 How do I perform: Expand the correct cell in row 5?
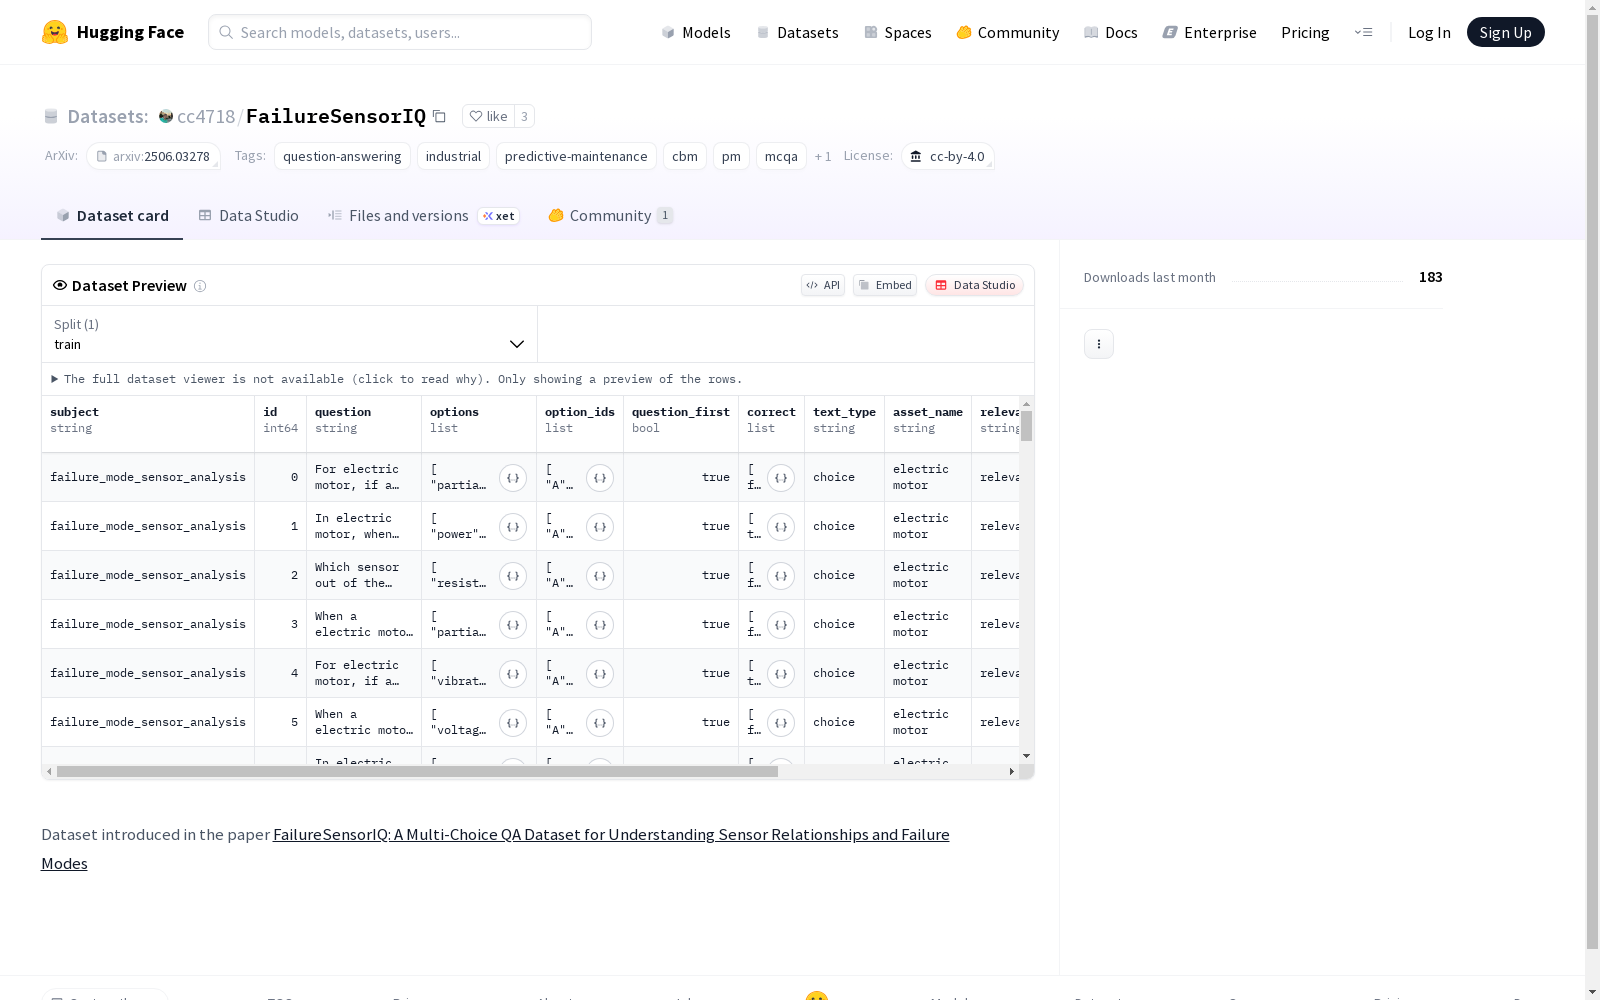(x=781, y=723)
